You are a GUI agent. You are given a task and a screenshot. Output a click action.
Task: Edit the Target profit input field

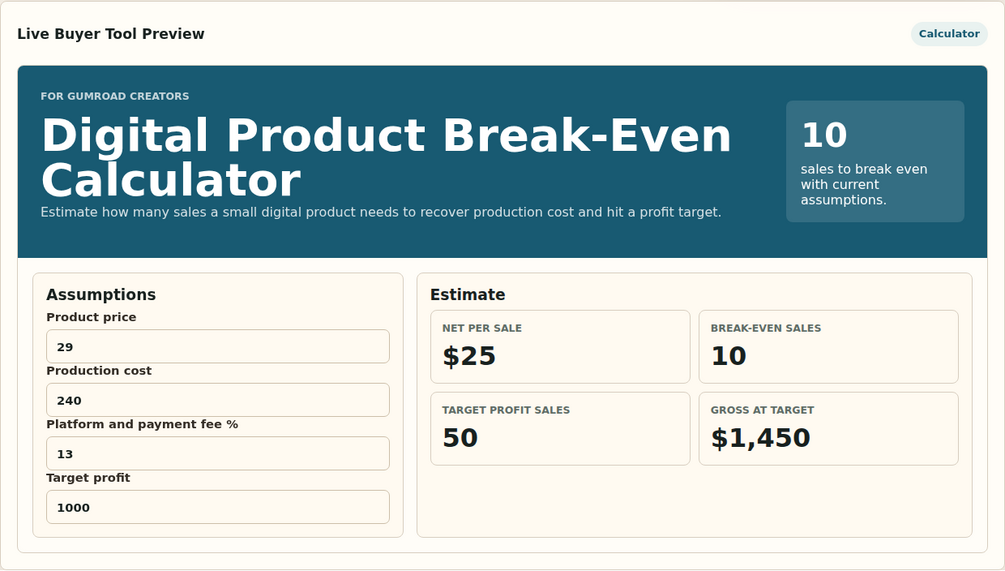click(218, 508)
